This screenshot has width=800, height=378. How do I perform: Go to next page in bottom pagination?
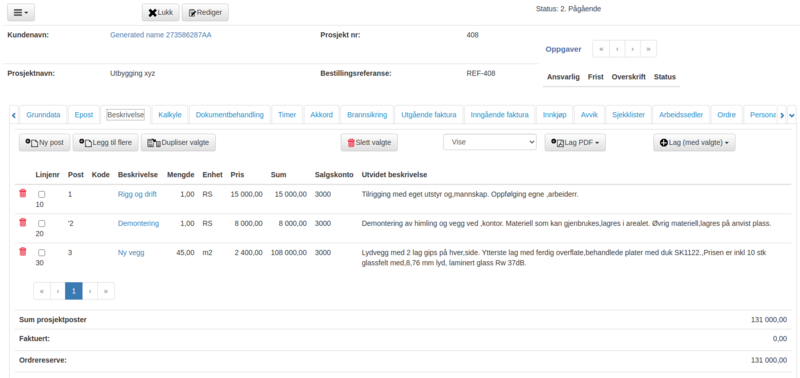coord(90,291)
